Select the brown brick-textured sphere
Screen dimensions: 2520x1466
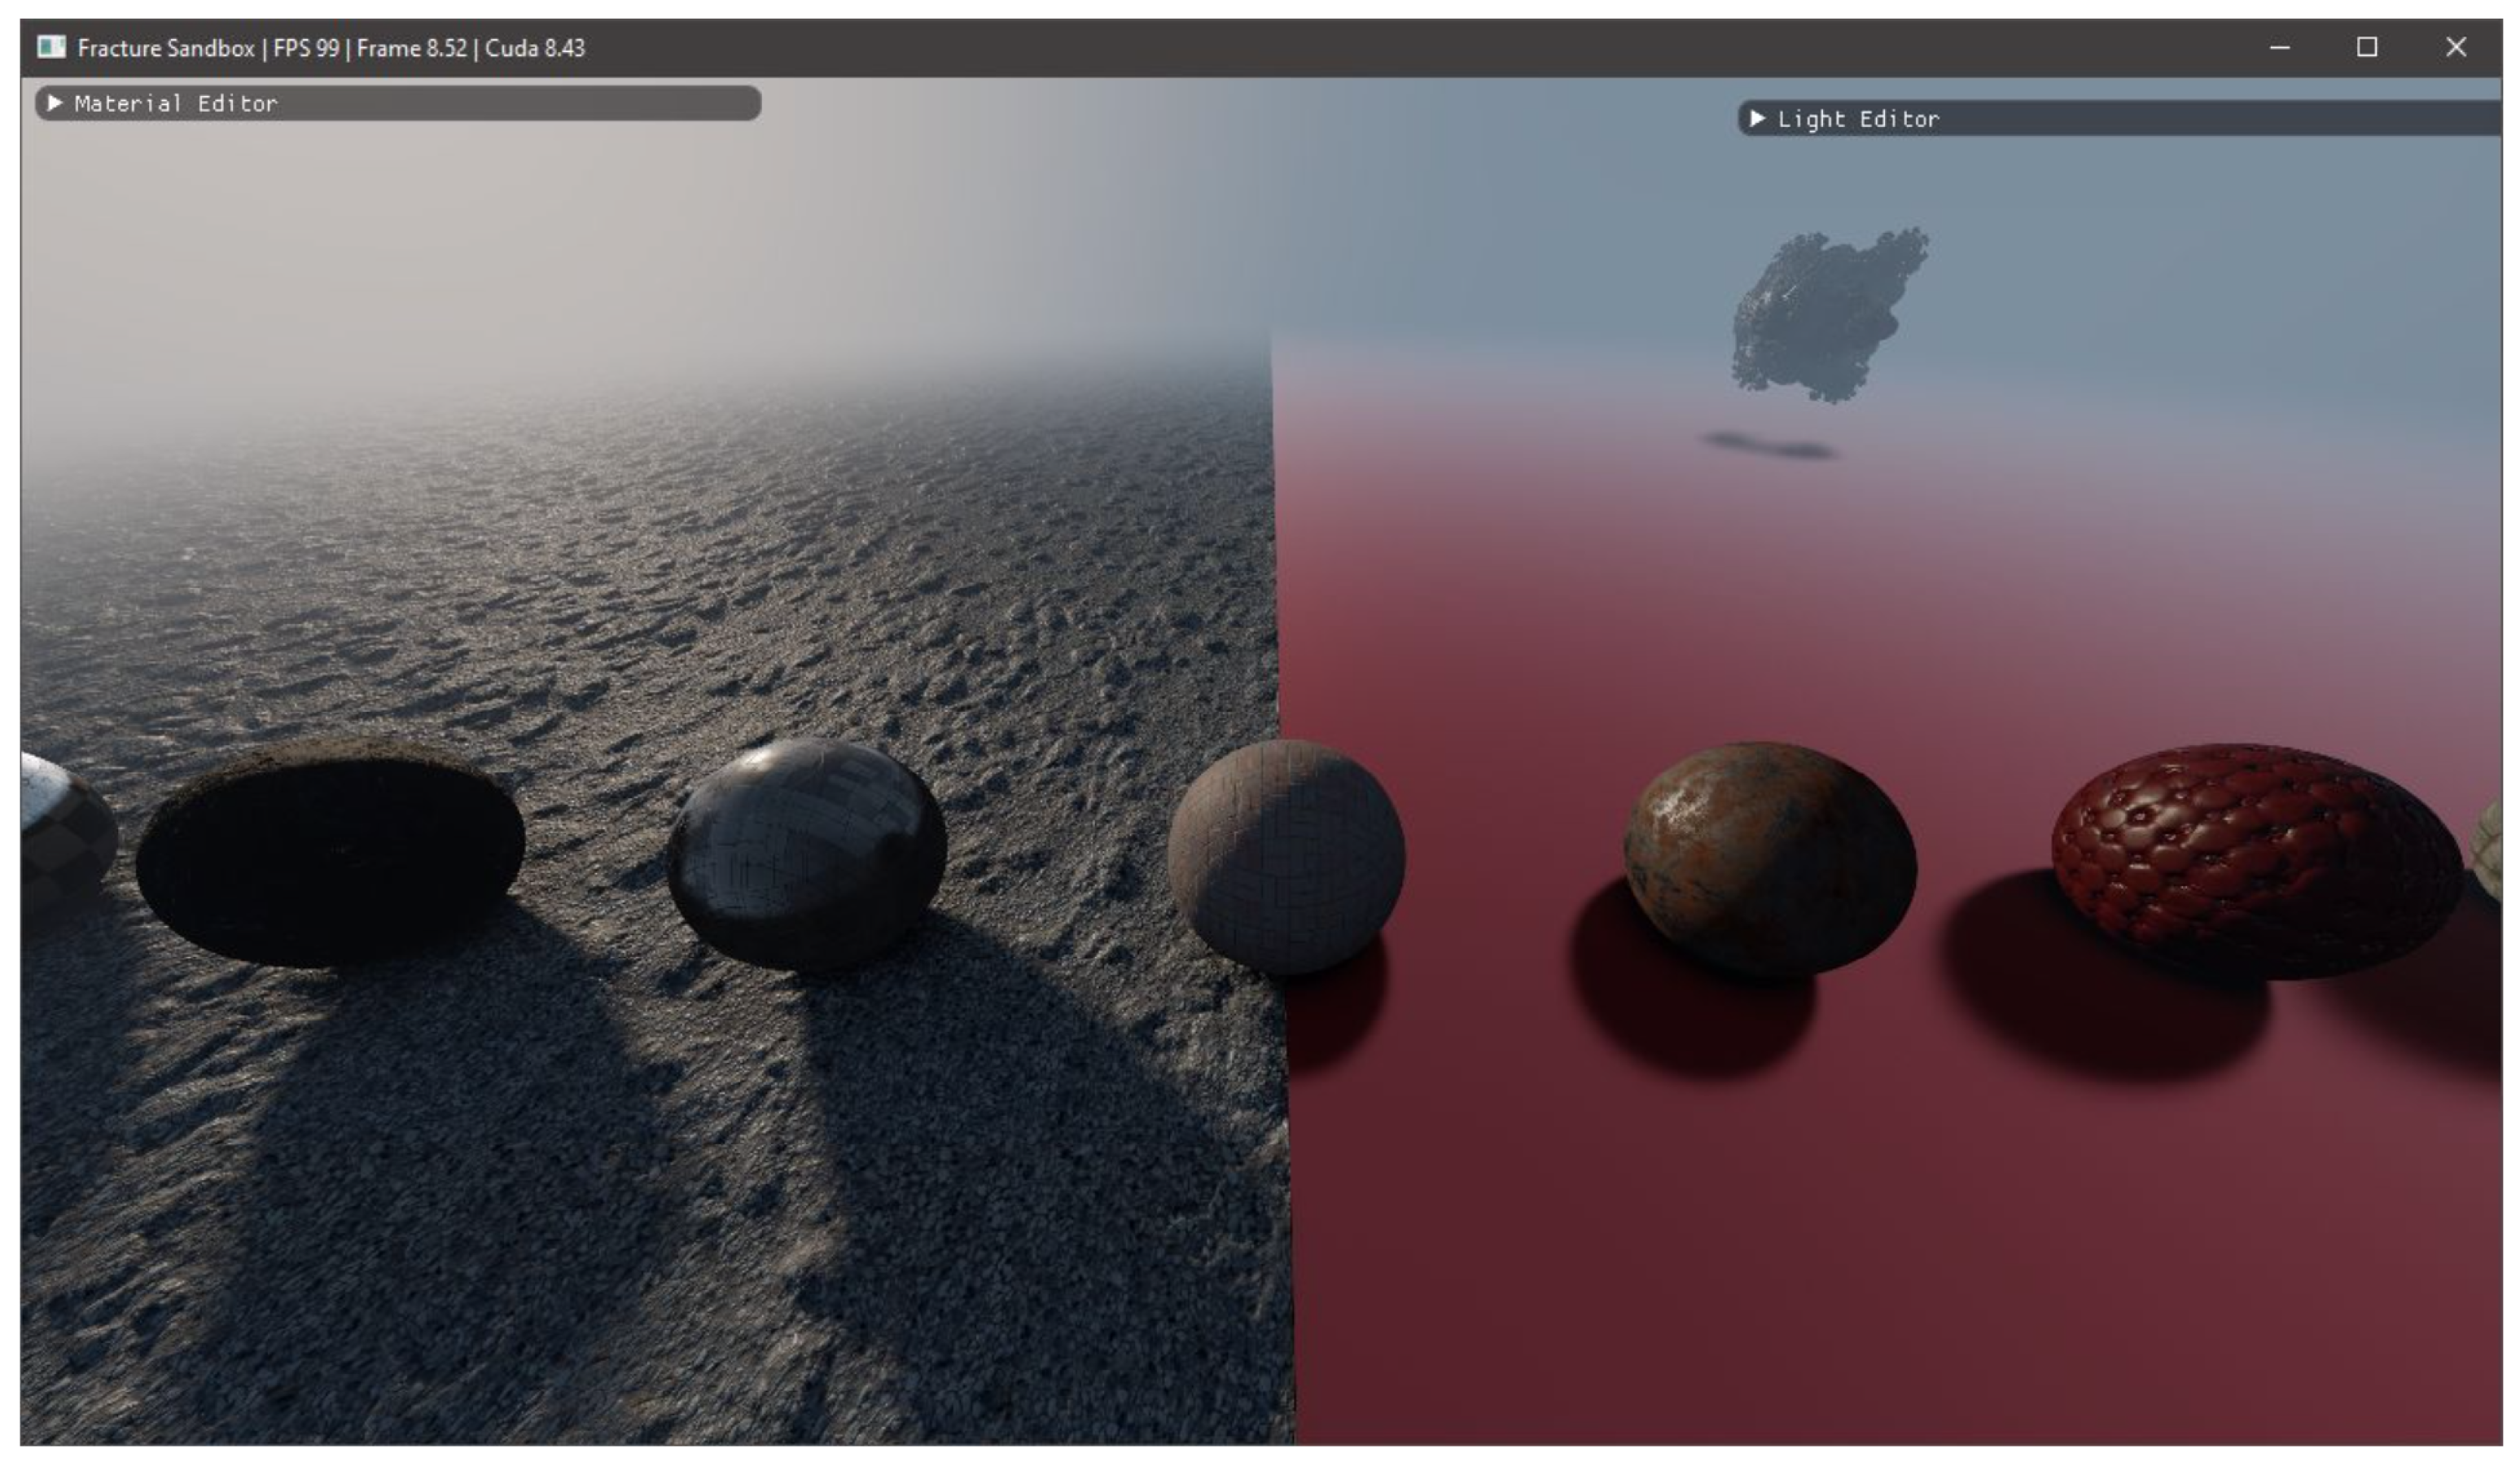coord(1286,857)
